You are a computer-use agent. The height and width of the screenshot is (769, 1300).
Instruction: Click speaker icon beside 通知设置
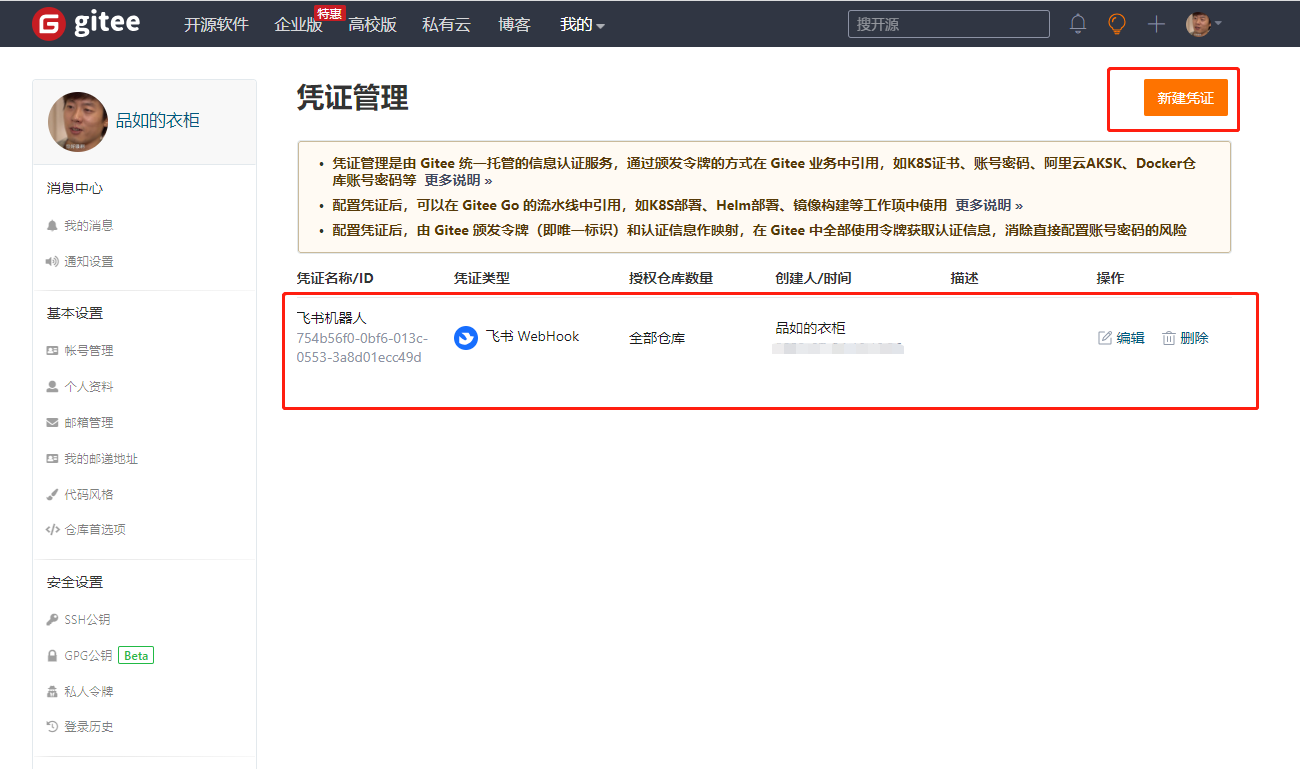click(53, 262)
